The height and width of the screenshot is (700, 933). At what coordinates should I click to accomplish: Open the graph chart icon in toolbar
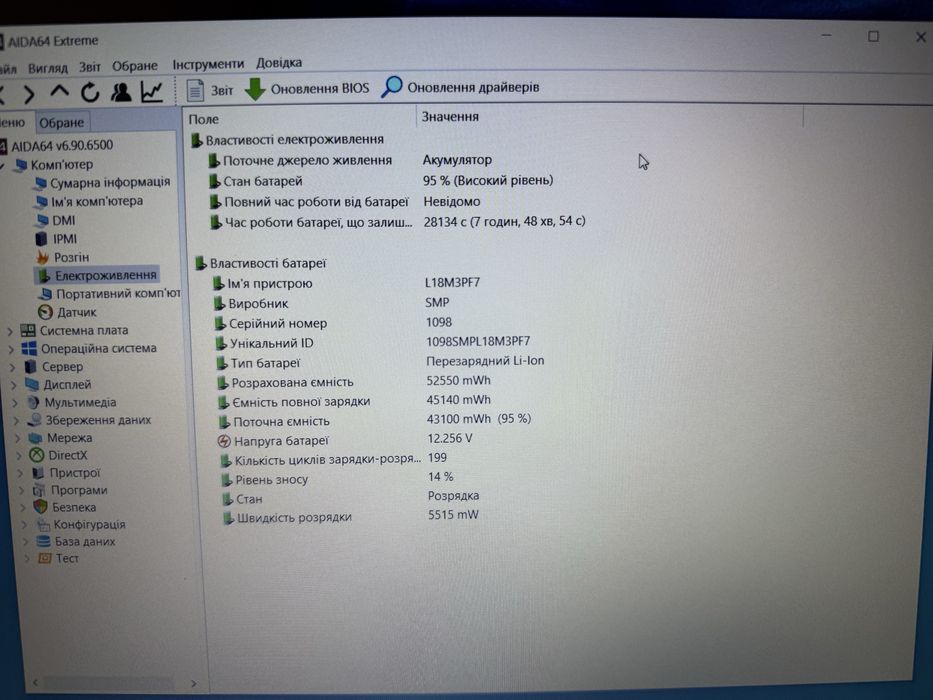click(152, 91)
